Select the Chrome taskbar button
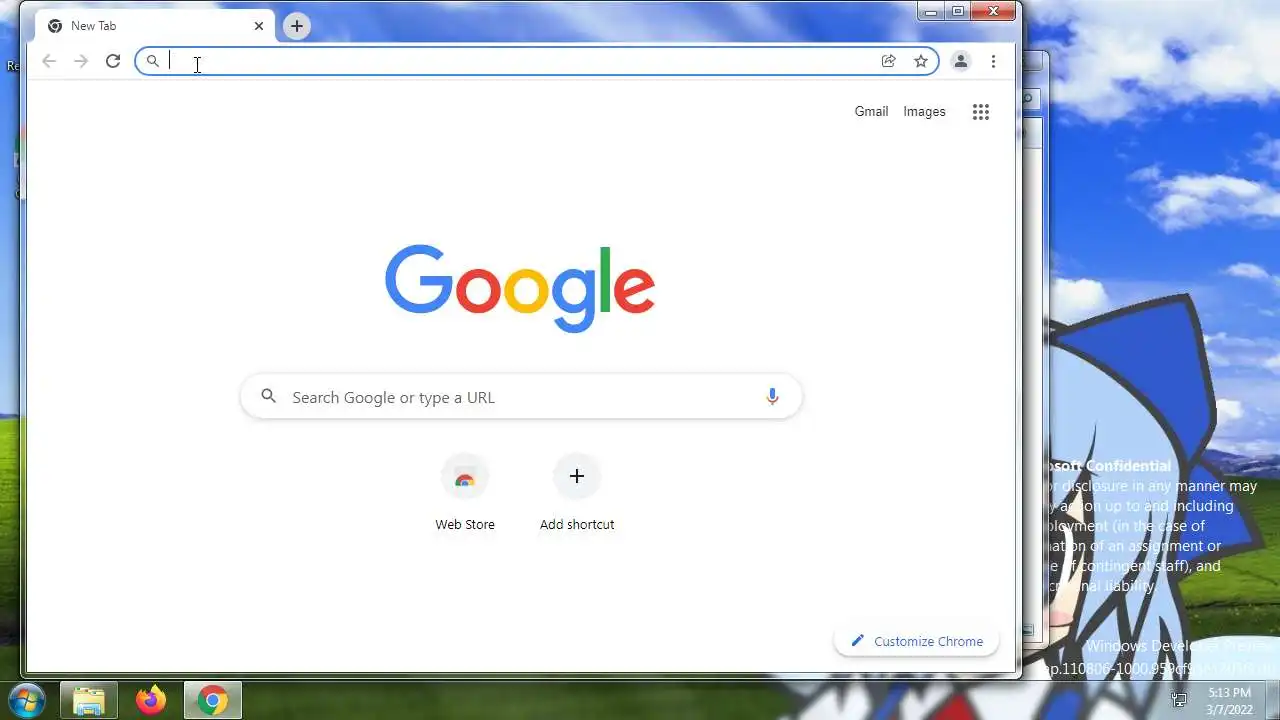The image size is (1280, 720). (212, 700)
